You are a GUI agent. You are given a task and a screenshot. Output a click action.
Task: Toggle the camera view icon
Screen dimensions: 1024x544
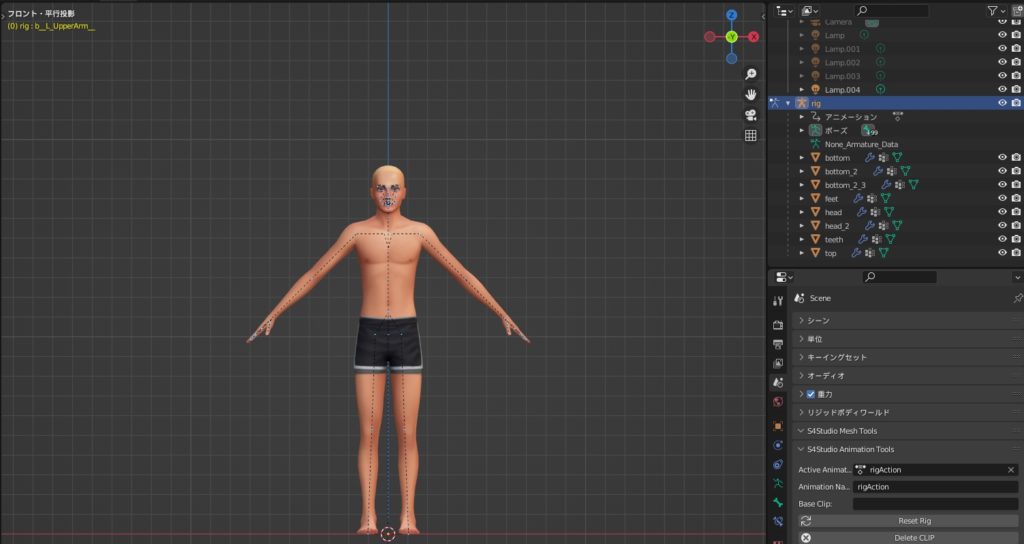[x=751, y=115]
